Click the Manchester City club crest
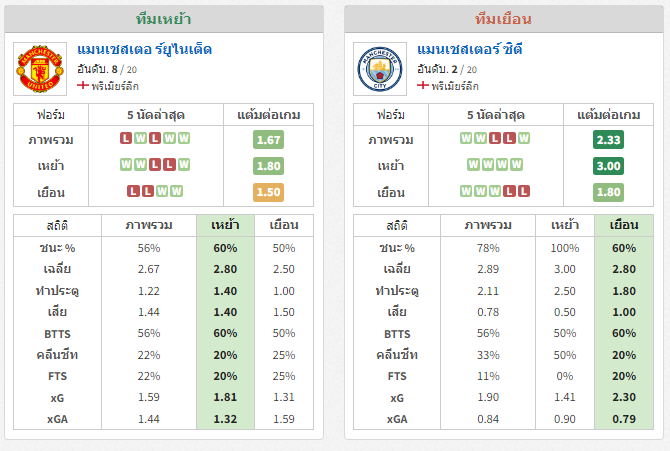This screenshot has height=451, width=670. click(380, 69)
